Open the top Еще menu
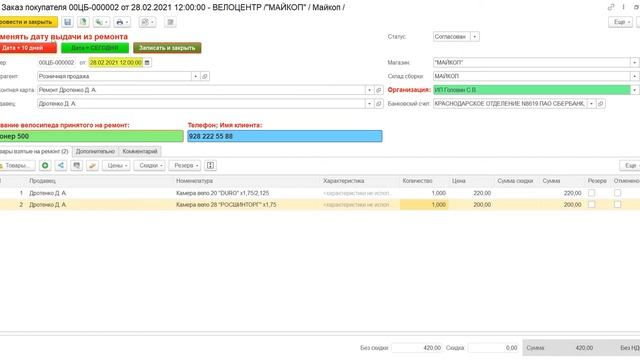The height and width of the screenshot is (360, 640). (620, 22)
